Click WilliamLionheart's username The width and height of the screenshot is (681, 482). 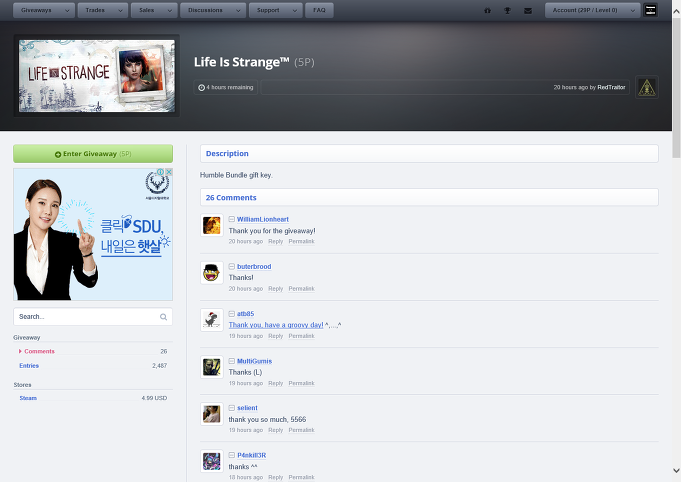point(263,219)
